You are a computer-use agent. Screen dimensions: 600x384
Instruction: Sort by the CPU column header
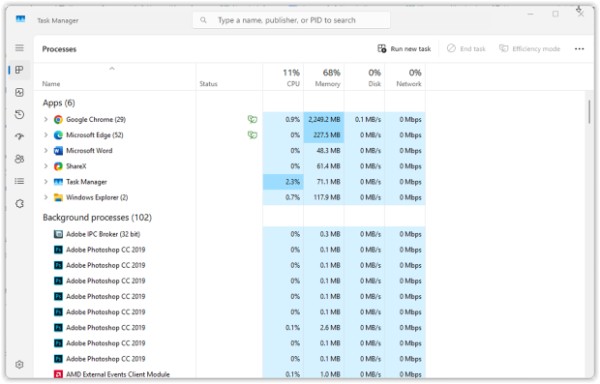(x=283, y=78)
